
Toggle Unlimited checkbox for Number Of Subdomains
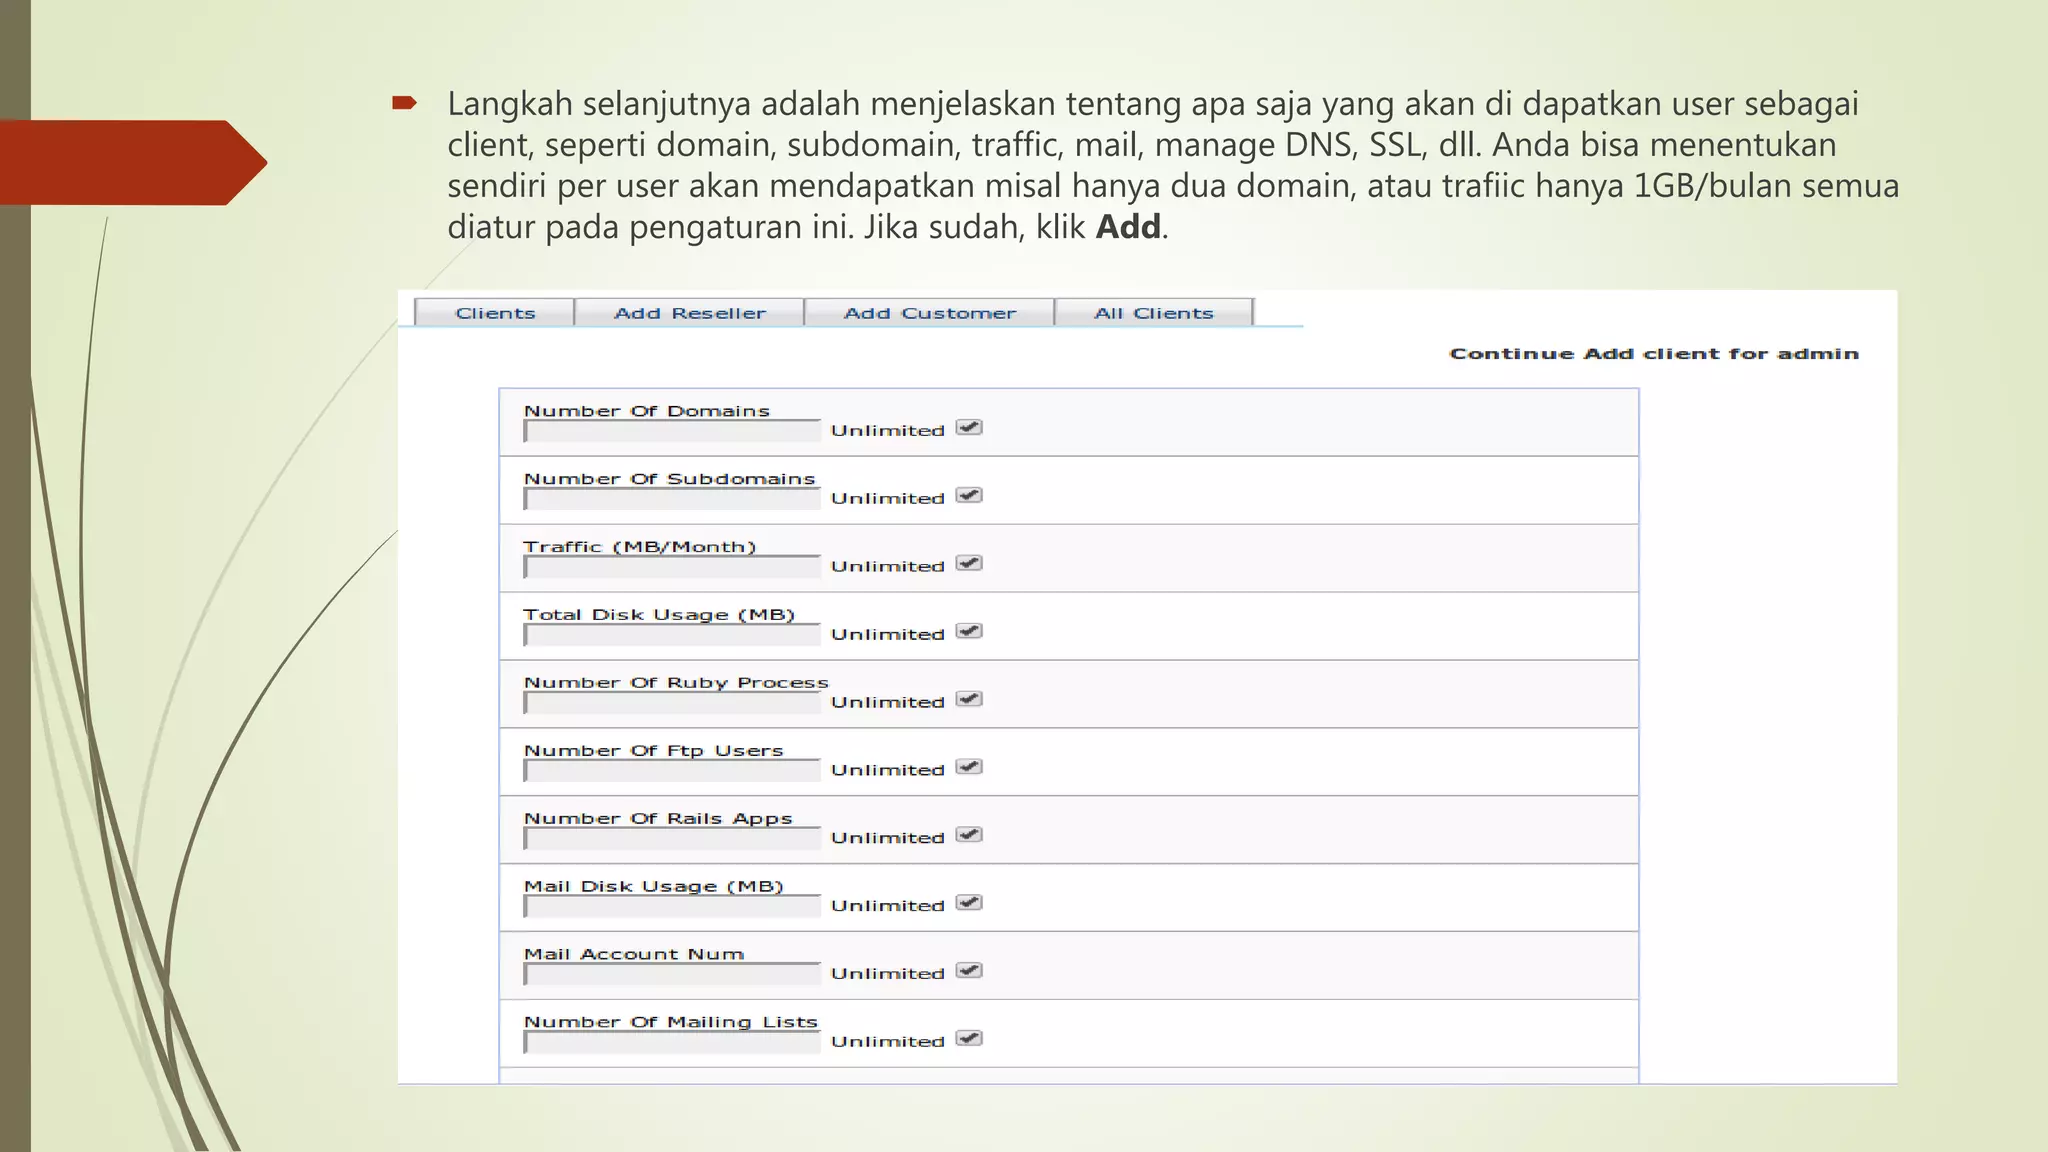[x=969, y=496]
